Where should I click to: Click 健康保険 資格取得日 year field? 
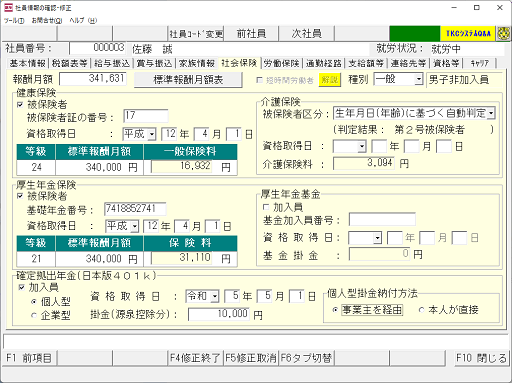[169, 134]
